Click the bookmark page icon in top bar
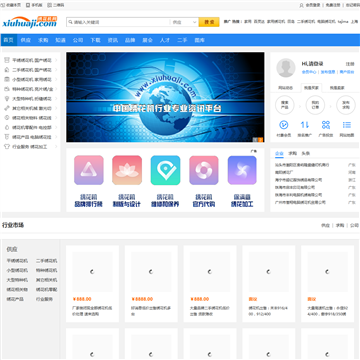360x360 pixels. coord(3,5)
